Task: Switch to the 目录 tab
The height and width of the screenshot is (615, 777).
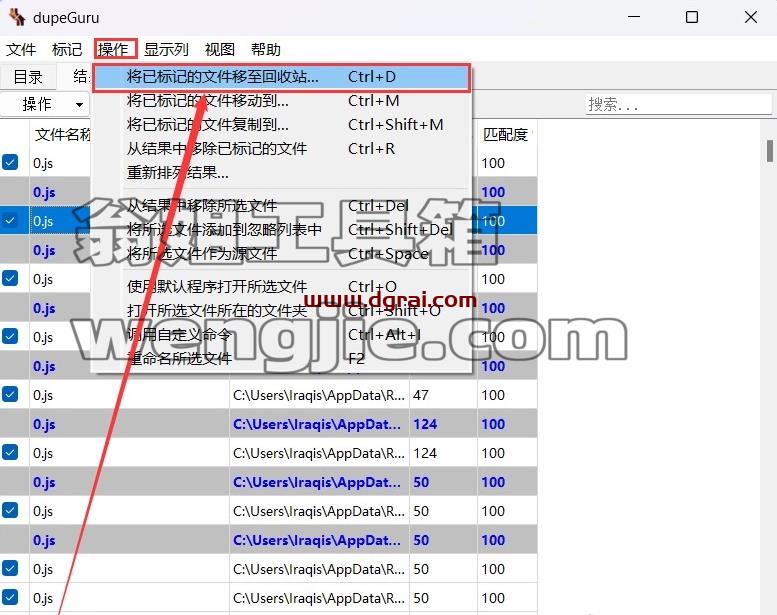Action: [28, 77]
